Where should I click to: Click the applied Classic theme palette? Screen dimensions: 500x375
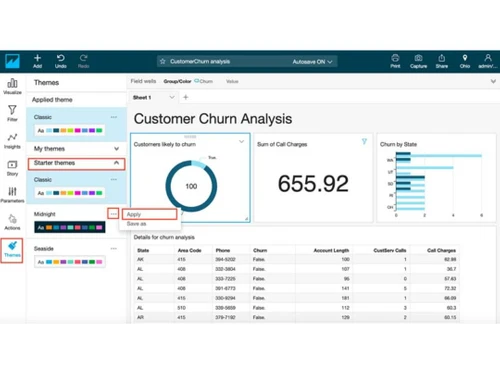pyautogui.click(x=70, y=130)
